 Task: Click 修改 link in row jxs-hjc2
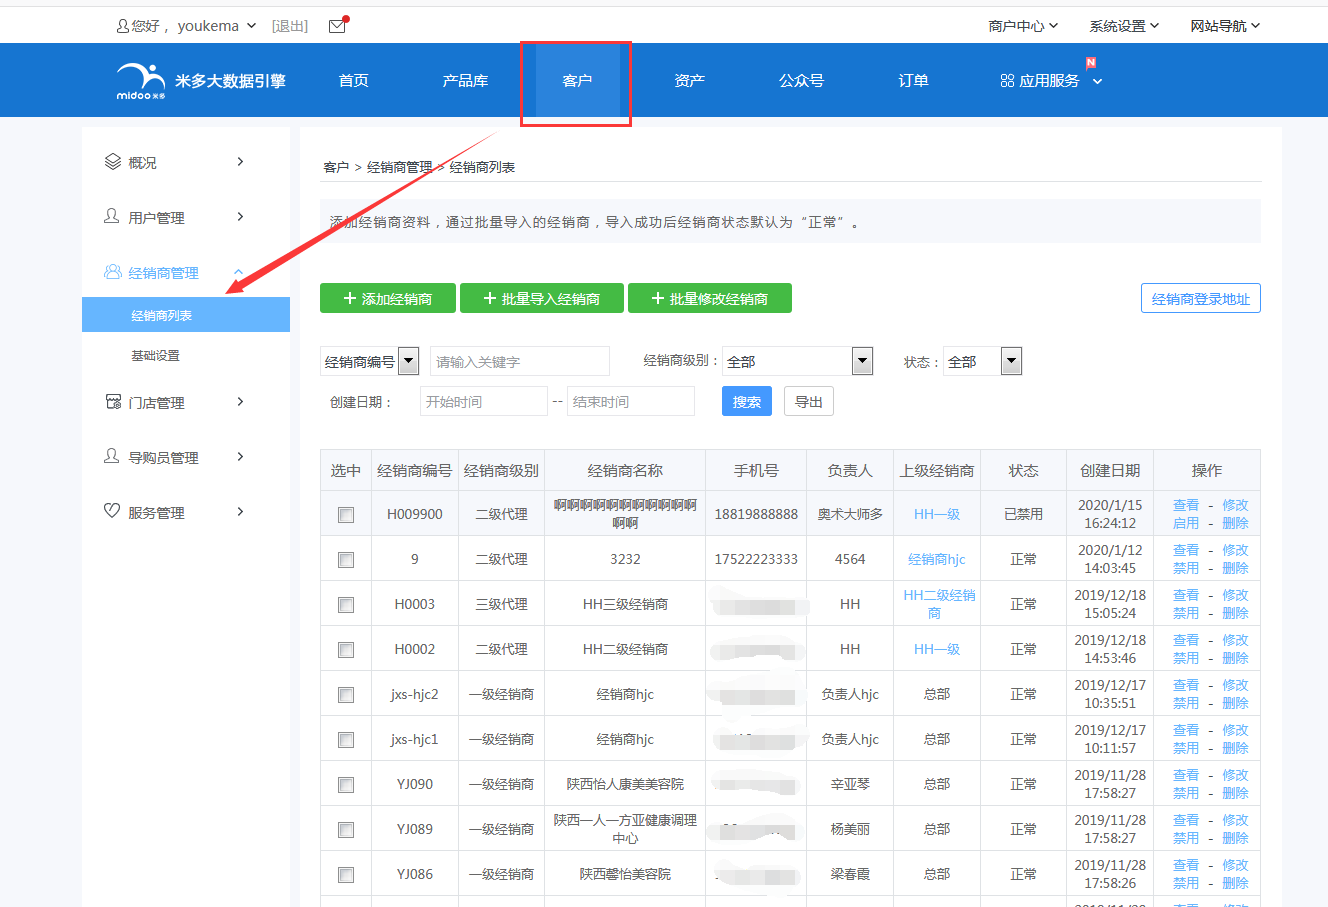(x=1235, y=685)
